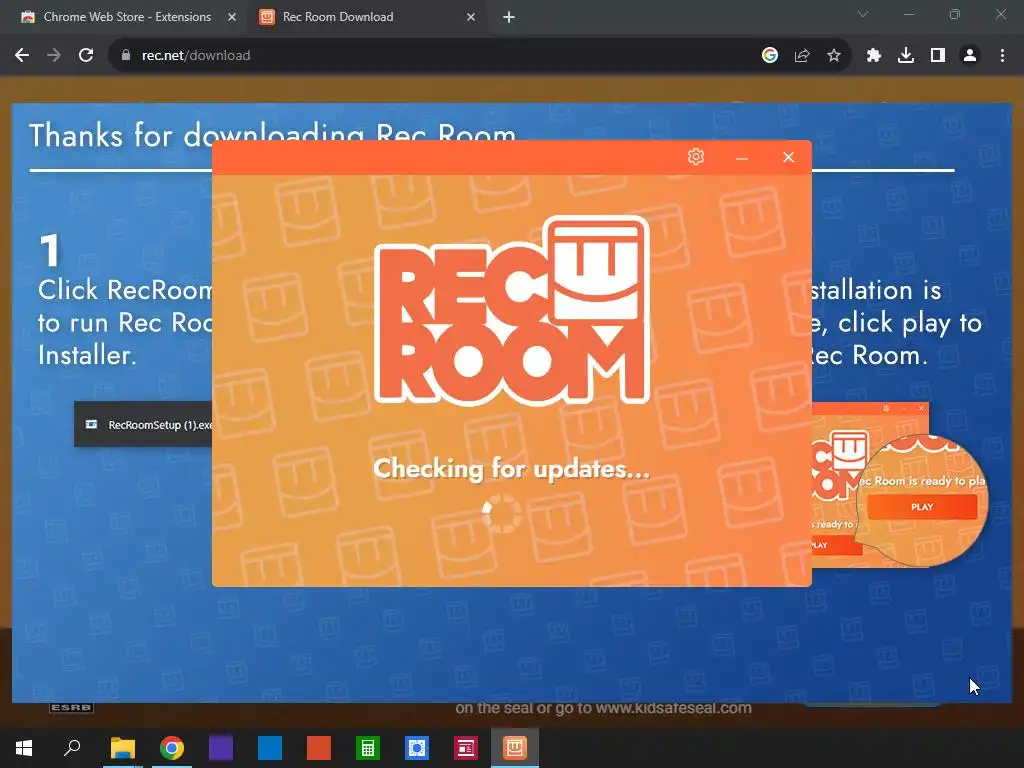Reload the rec.net page

coord(86,56)
